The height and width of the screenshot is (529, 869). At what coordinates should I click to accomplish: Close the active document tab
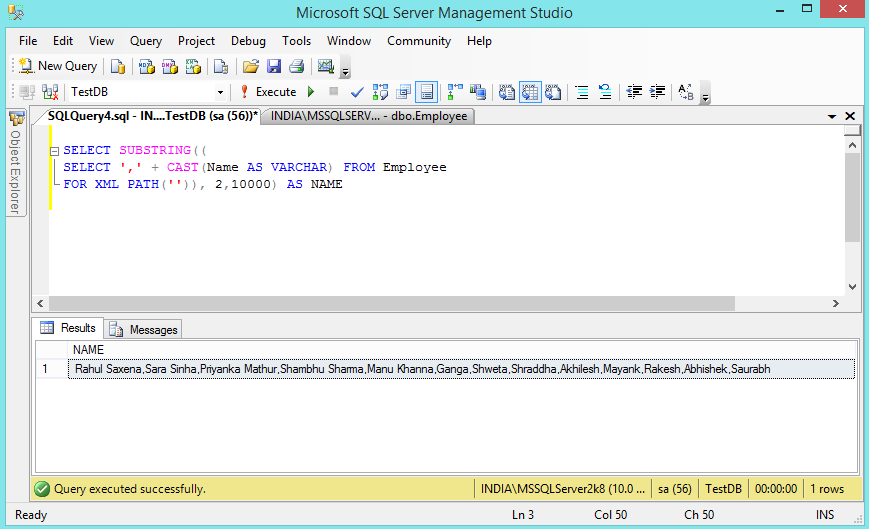point(850,116)
